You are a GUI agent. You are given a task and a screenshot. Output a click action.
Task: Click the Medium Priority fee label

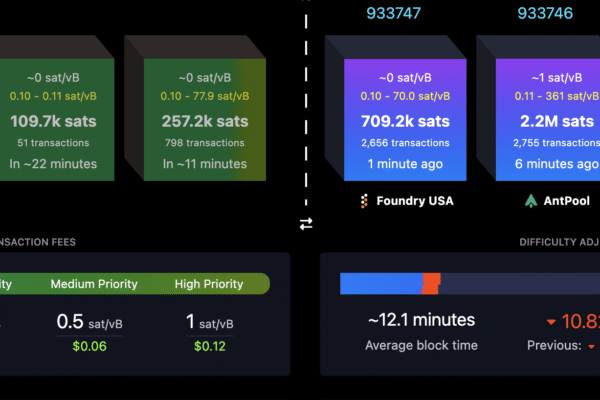[99, 284]
